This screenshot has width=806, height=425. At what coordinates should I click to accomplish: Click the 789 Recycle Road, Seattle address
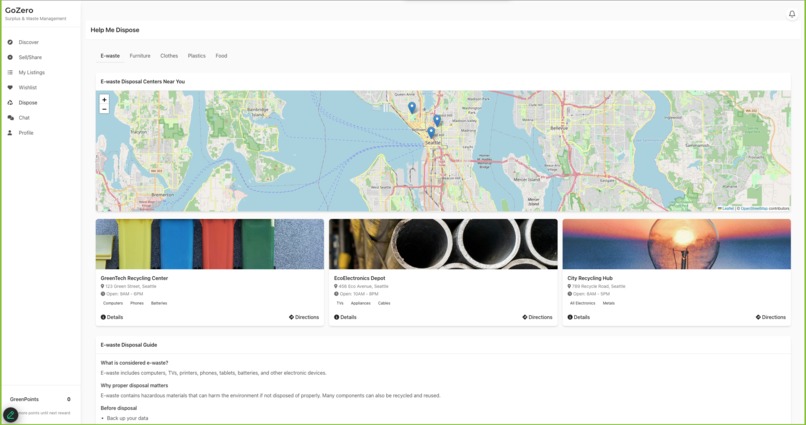[x=599, y=286]
